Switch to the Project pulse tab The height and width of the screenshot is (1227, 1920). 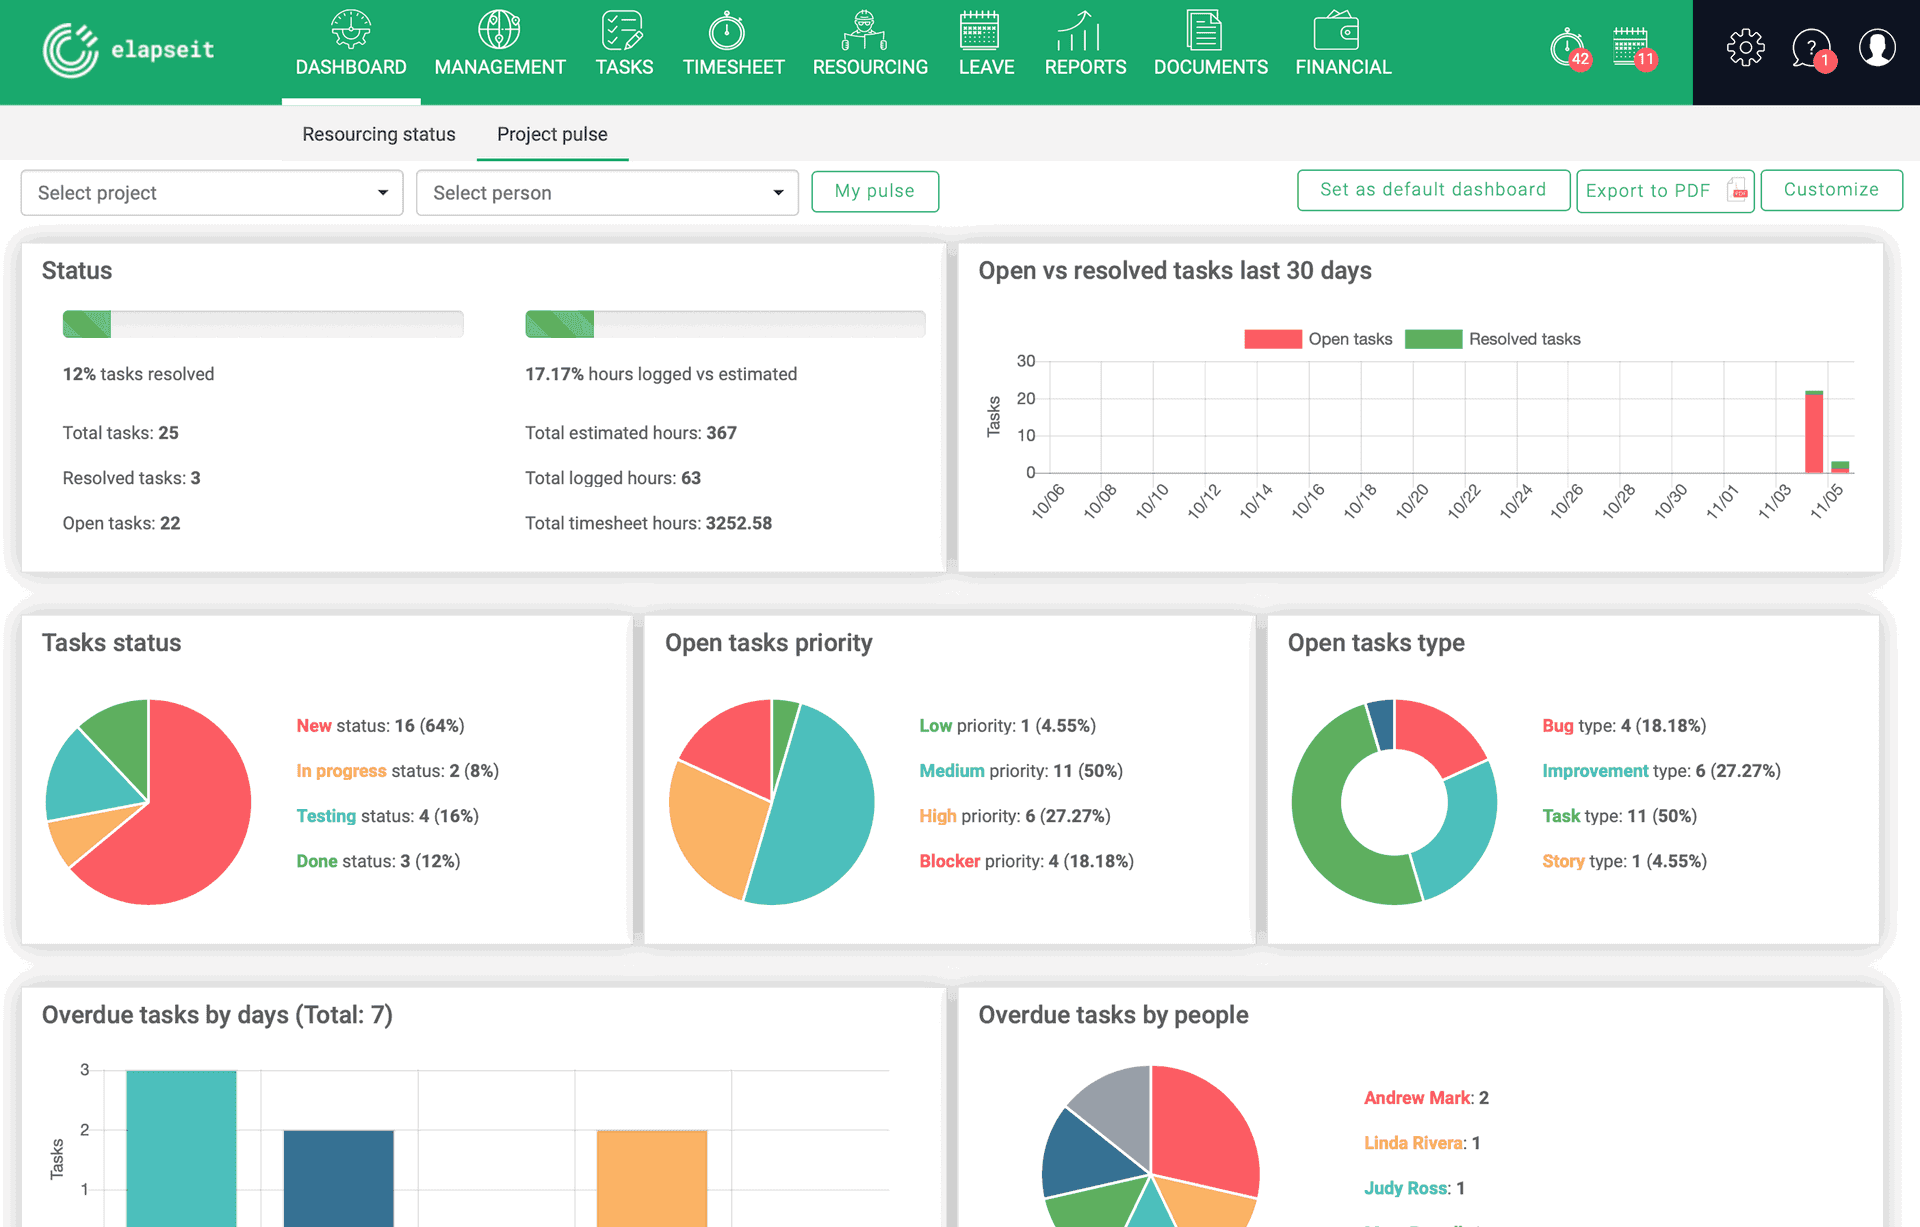click(x=553, y=133)
